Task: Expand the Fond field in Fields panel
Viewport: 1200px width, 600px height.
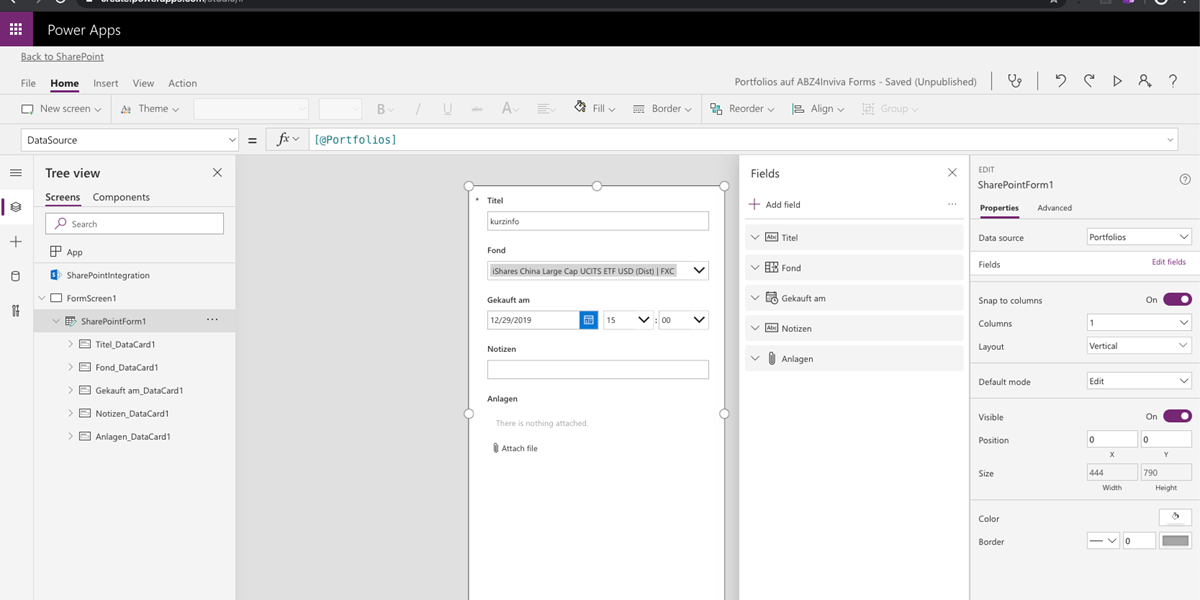Action: 754,267
